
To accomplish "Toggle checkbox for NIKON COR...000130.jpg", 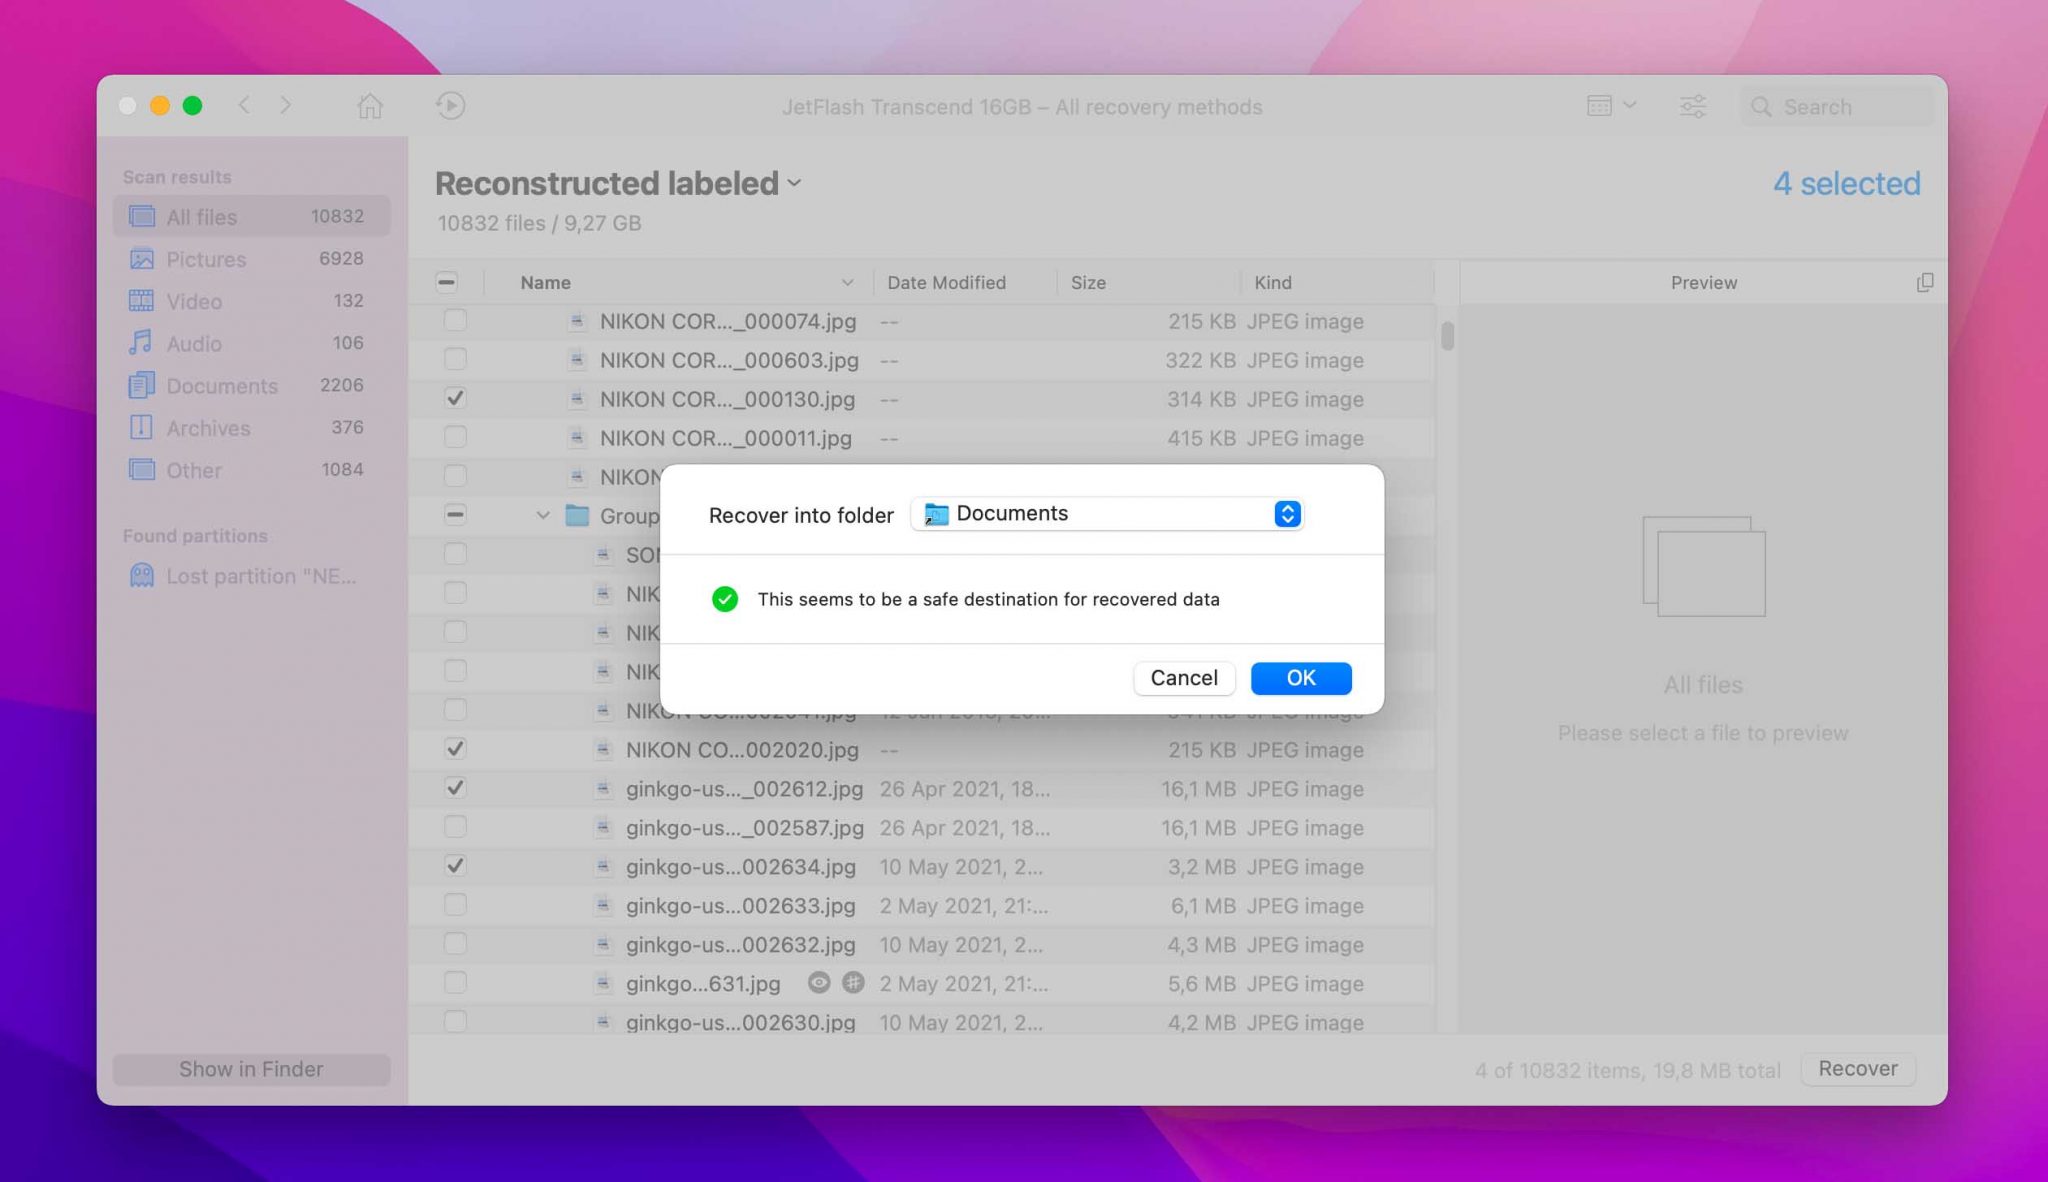I will tap(453, 397).
